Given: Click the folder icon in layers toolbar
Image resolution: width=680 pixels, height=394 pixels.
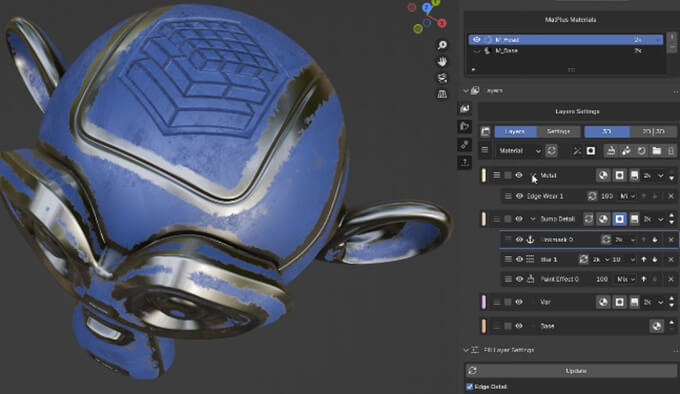Looking at the screenshot, I should pyautogui.click(x=657, y=151).
